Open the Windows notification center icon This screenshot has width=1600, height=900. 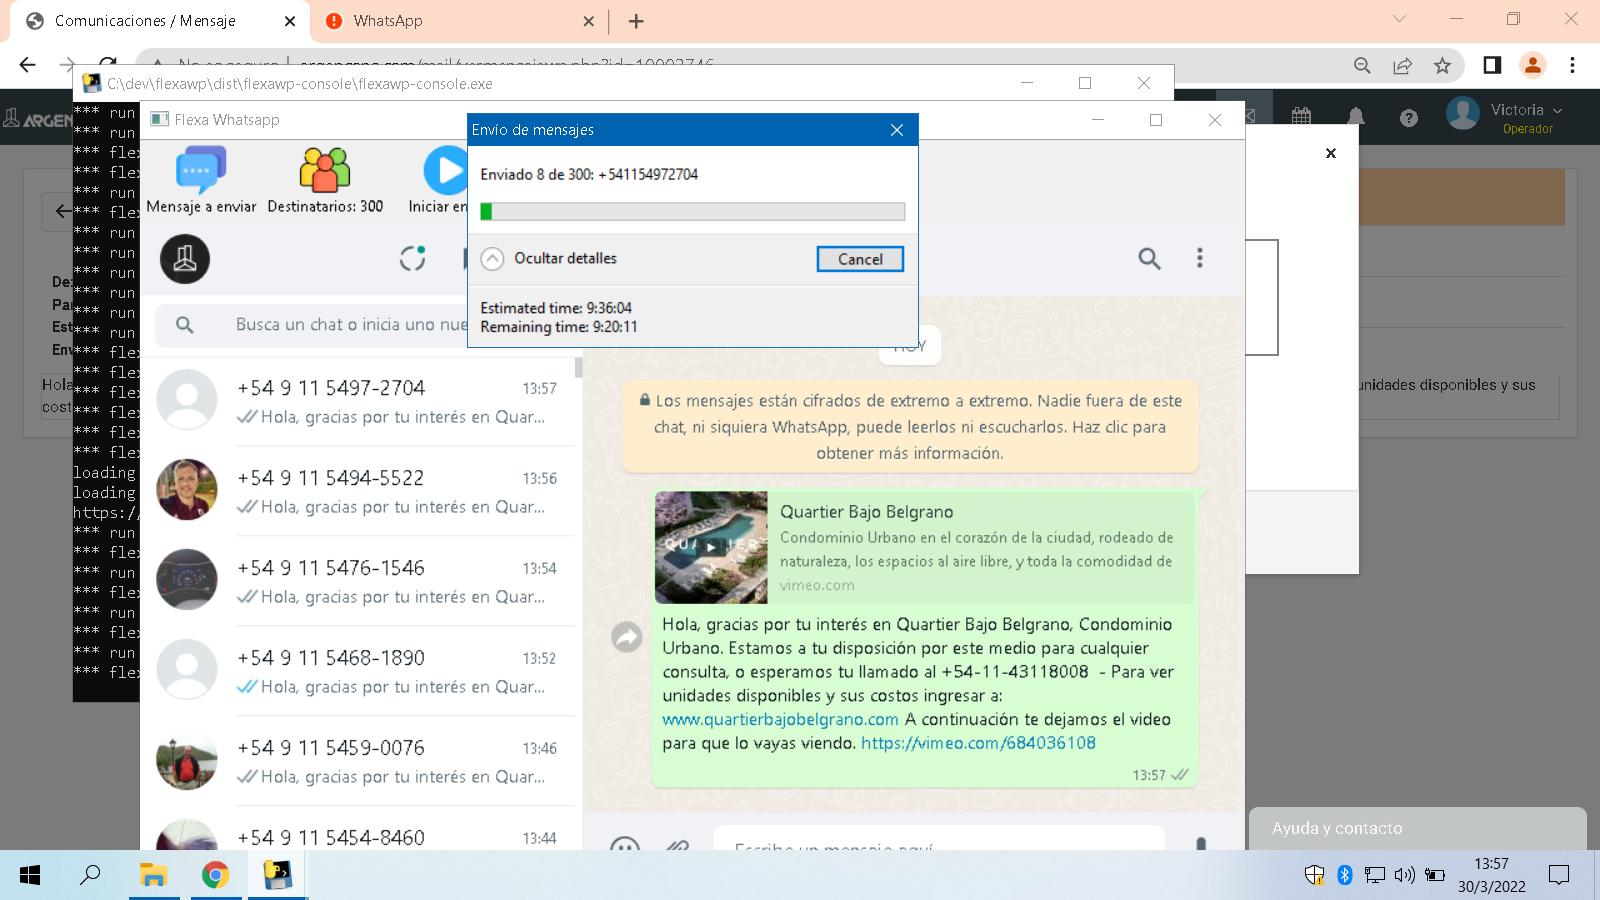click(x=1558, y=876)
